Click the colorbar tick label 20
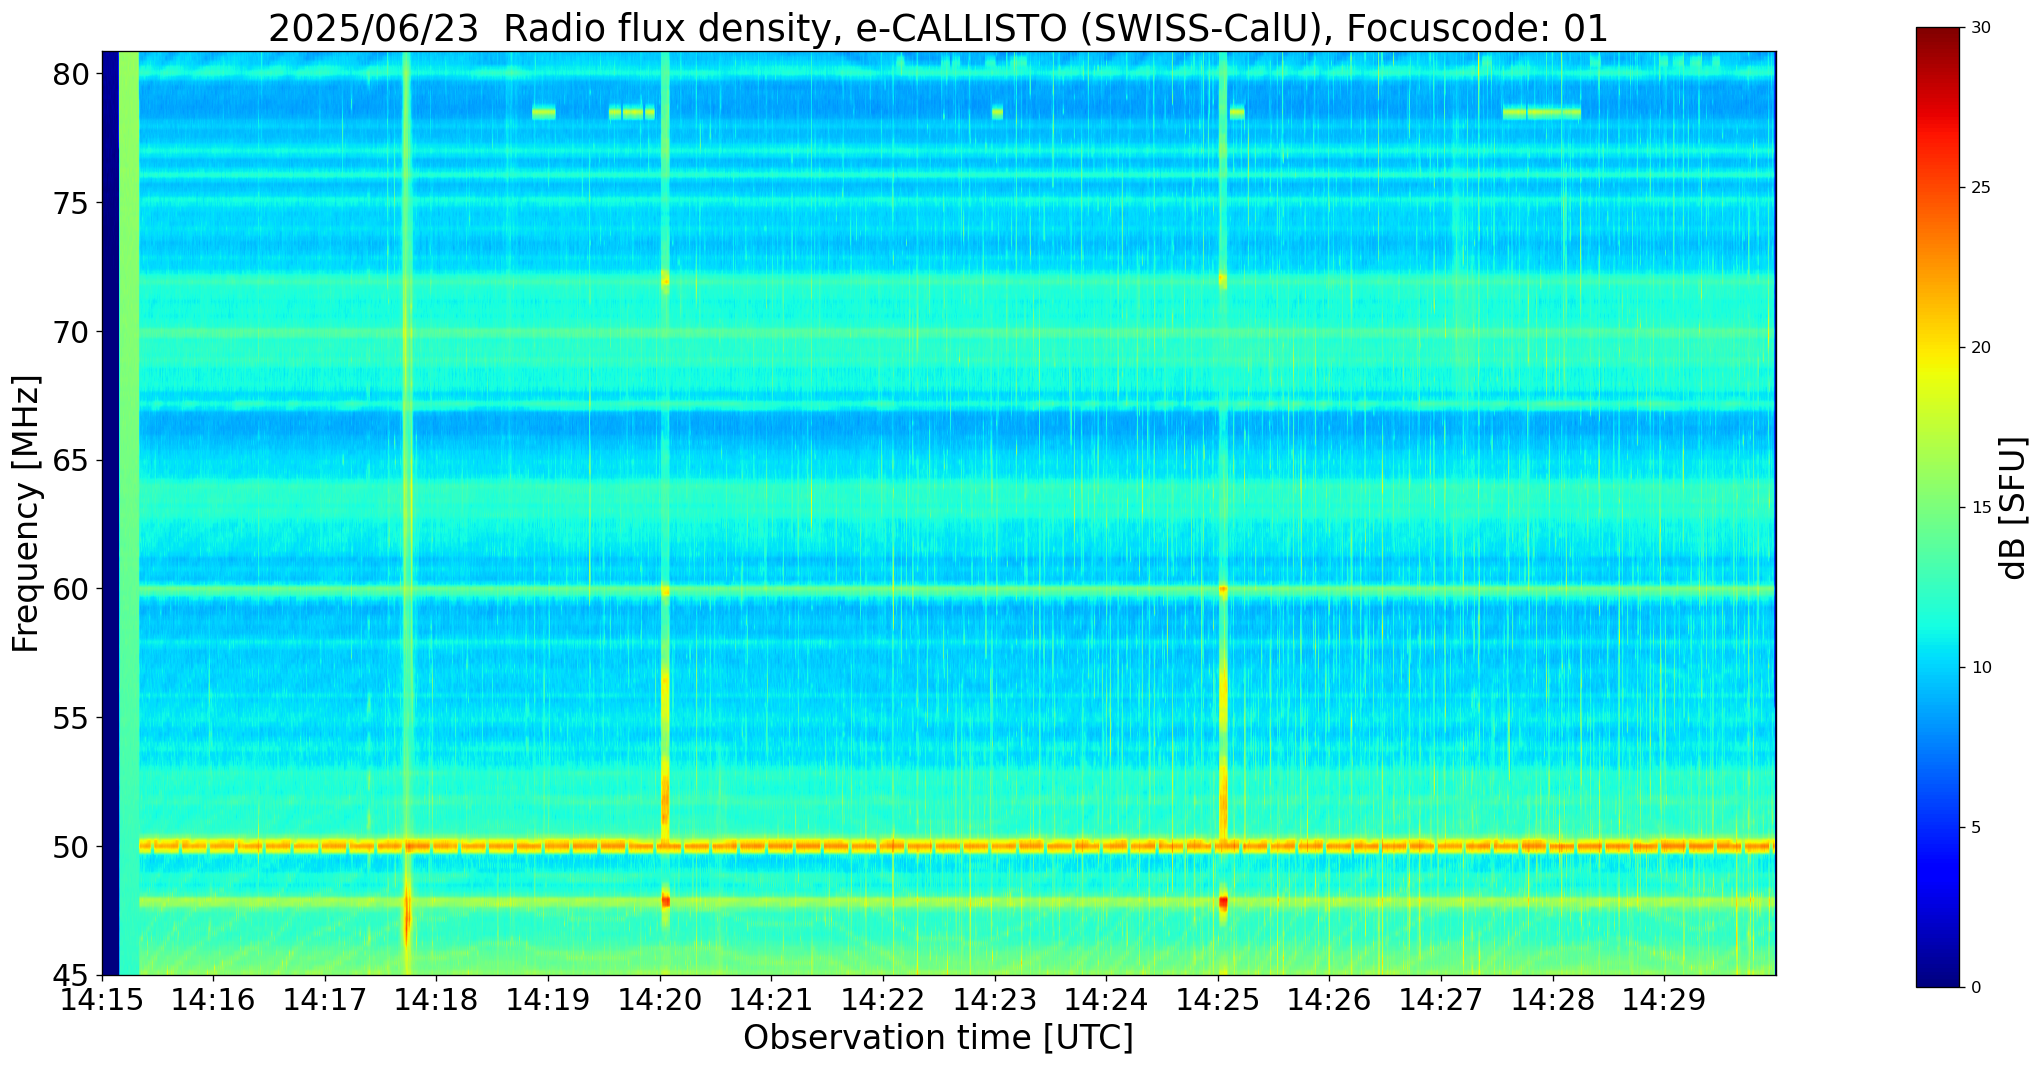Image resolution: width=2043 pixels, height=1067 pixels. pyautogui.click(x=1980, y=348)
